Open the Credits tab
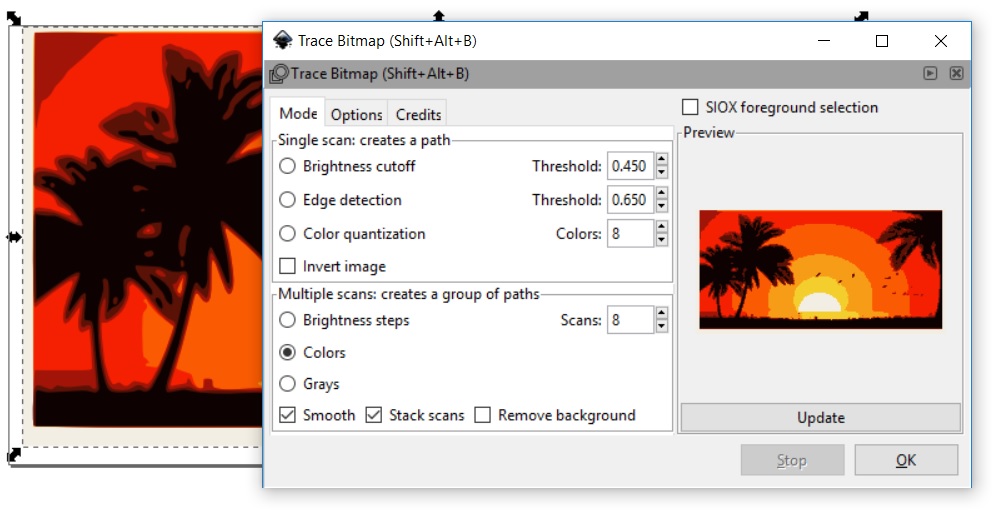992x511 pixels. (x=418, y=115)
